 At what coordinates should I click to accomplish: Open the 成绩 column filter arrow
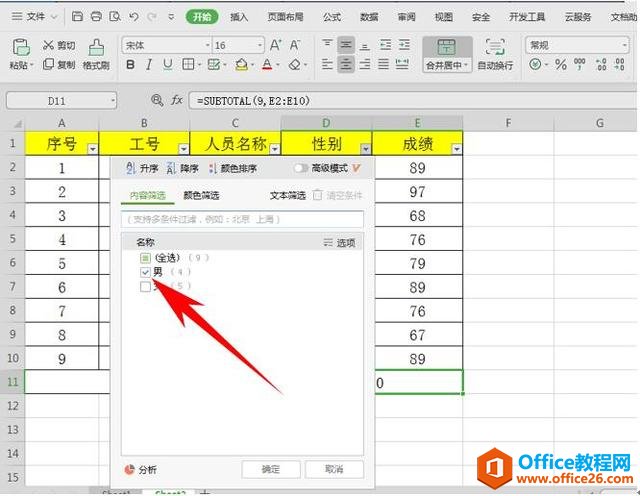pos(457,149)
